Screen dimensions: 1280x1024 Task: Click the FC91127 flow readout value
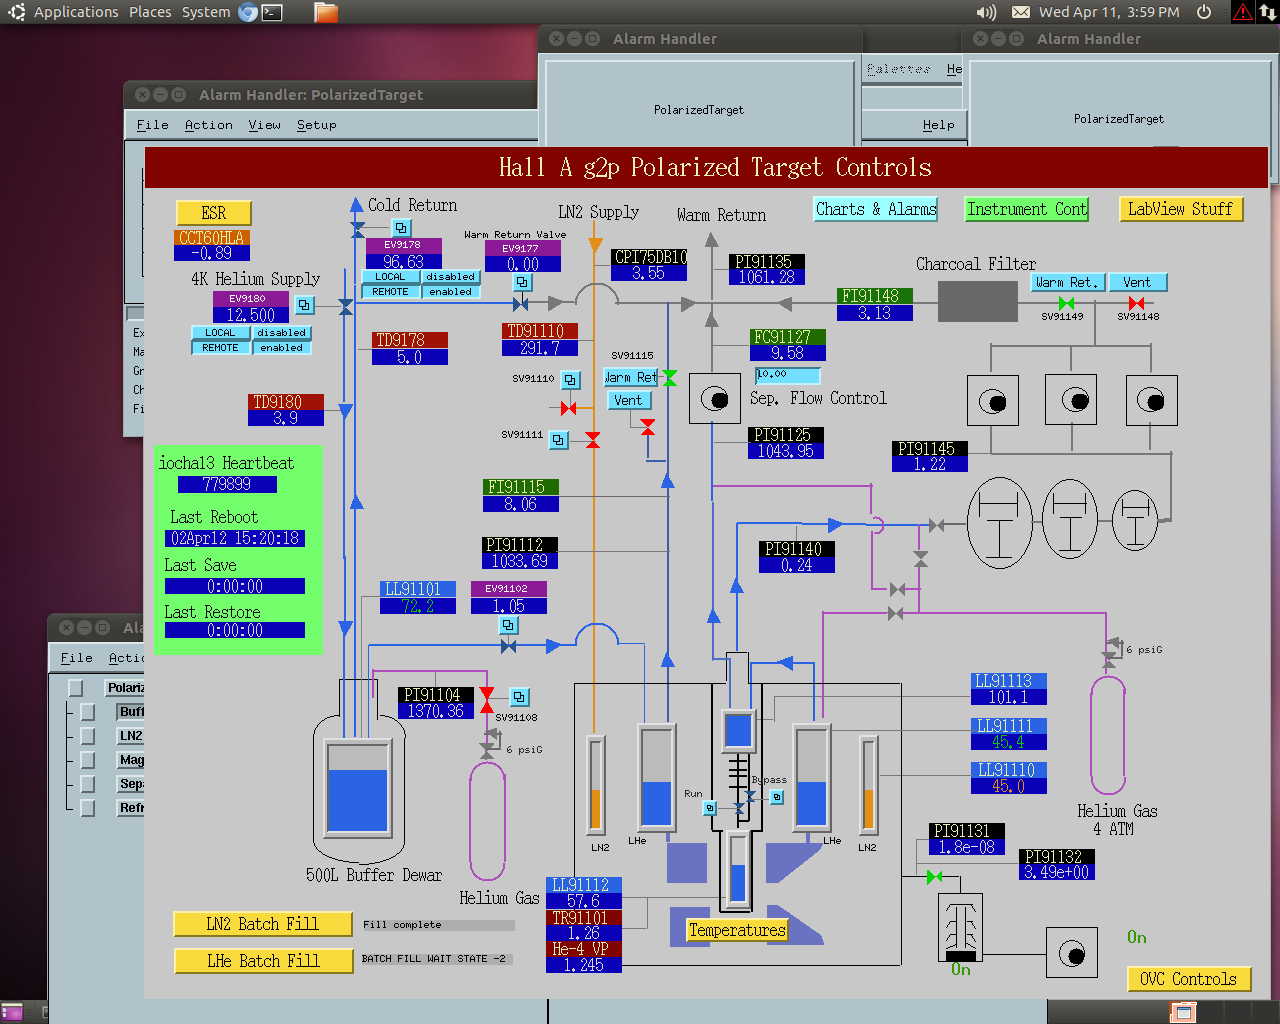(788, 353)
